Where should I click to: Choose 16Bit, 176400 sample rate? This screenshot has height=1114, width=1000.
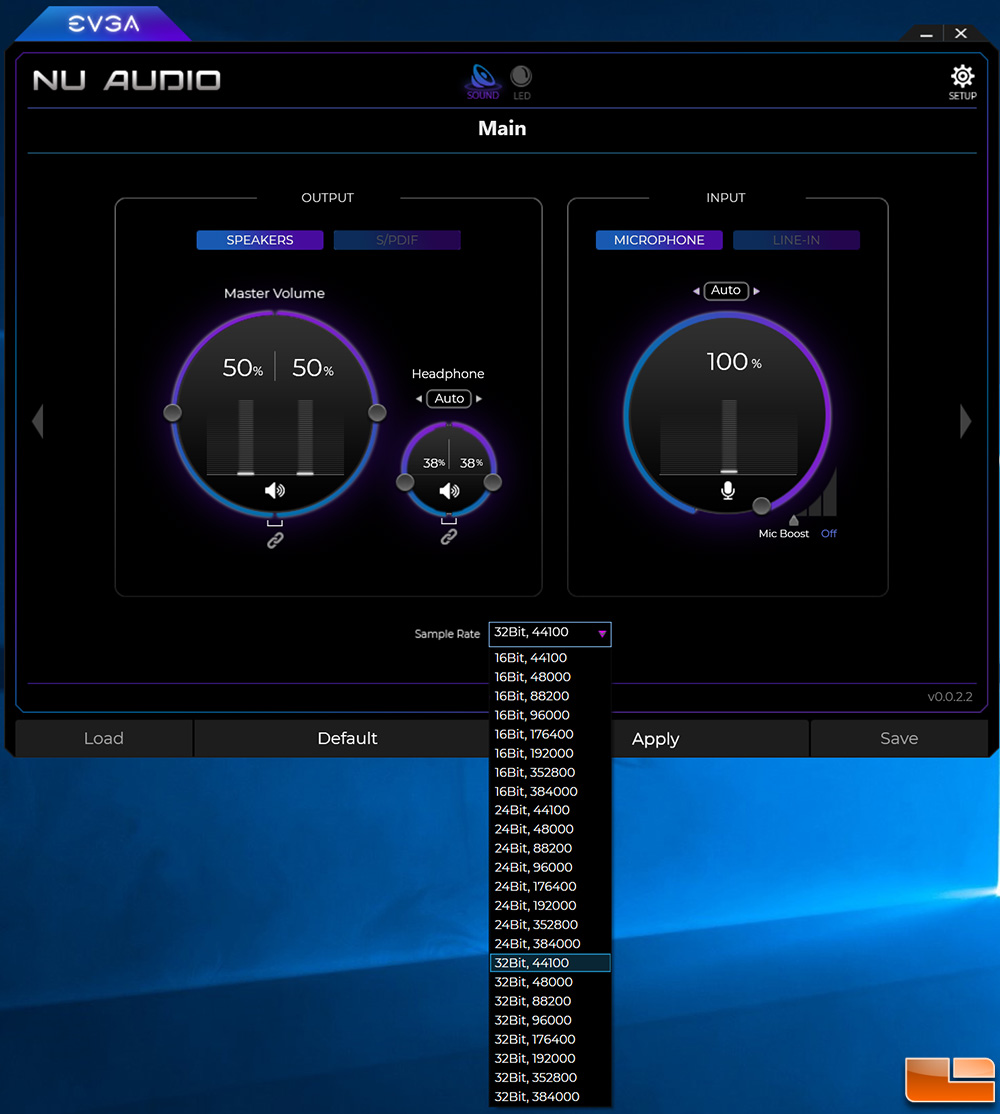[x=550, y=734]
